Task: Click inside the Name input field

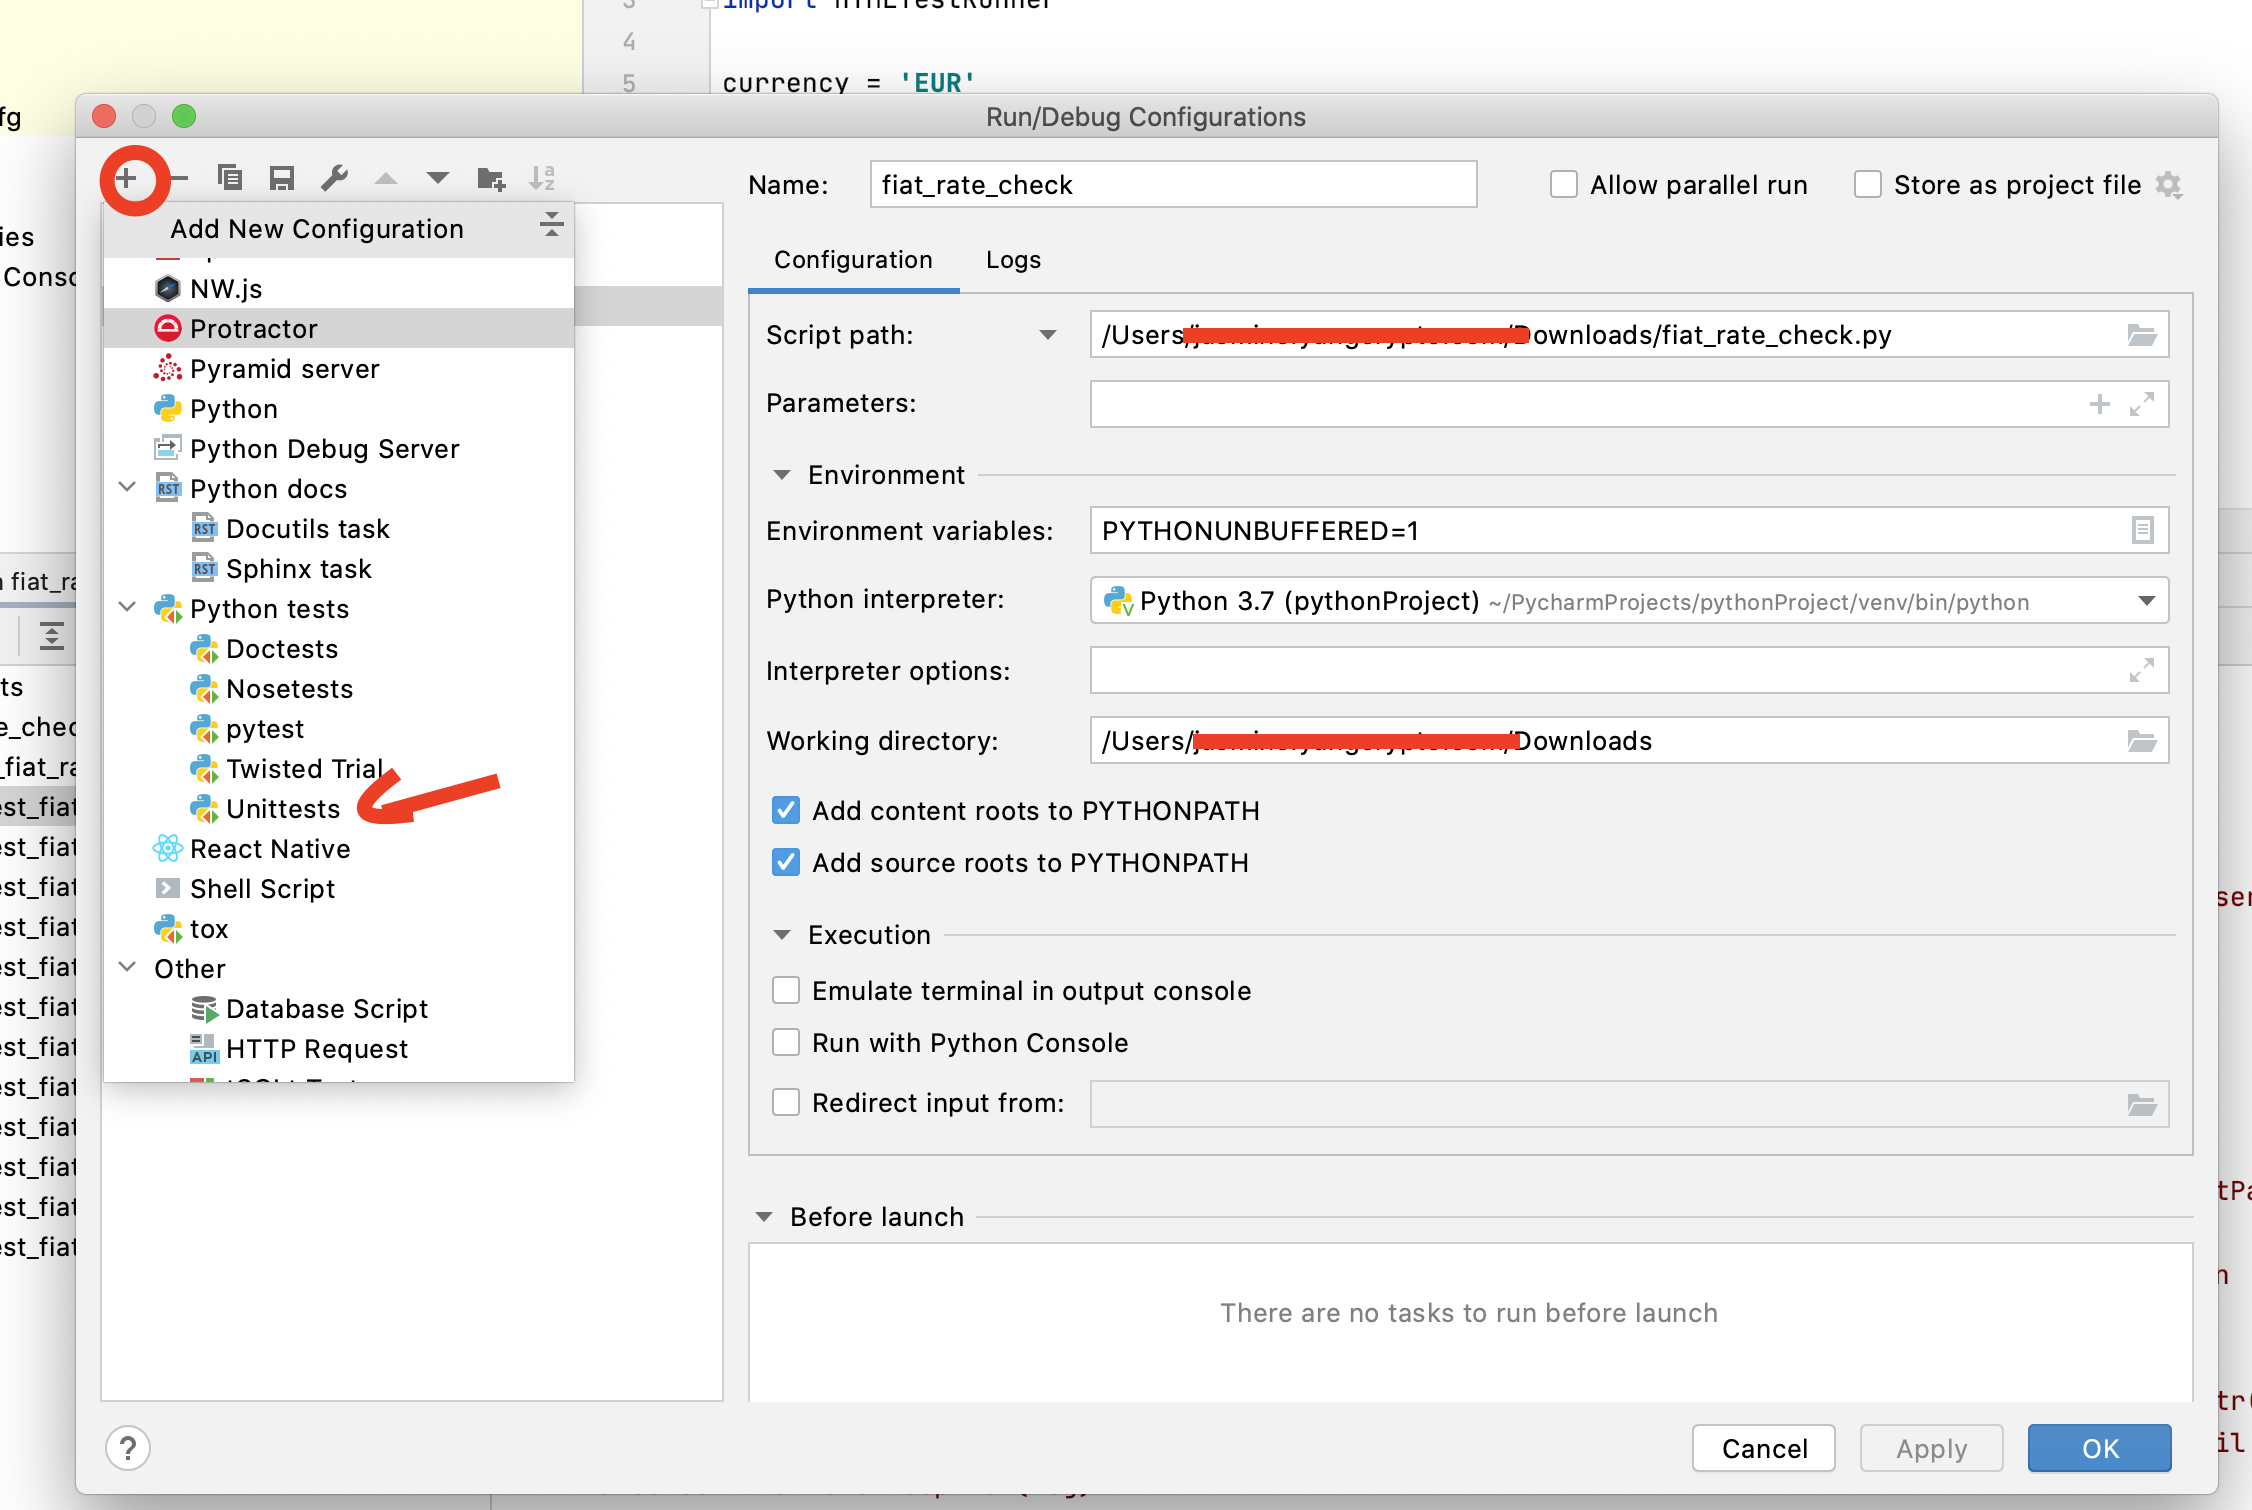Action: tap(1170, 184)
